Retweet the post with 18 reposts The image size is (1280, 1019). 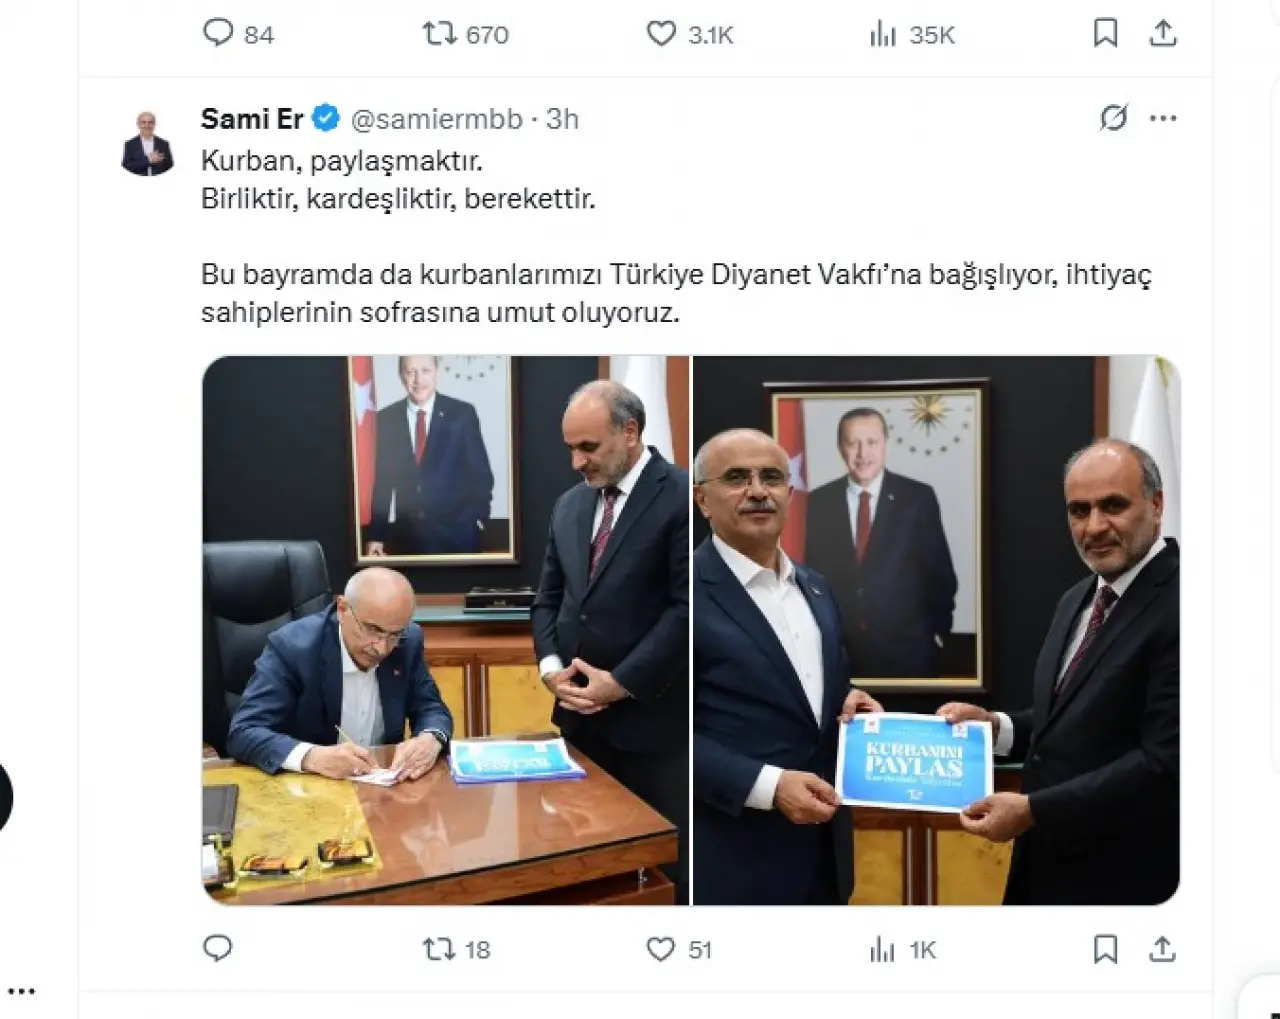(457, 949)
